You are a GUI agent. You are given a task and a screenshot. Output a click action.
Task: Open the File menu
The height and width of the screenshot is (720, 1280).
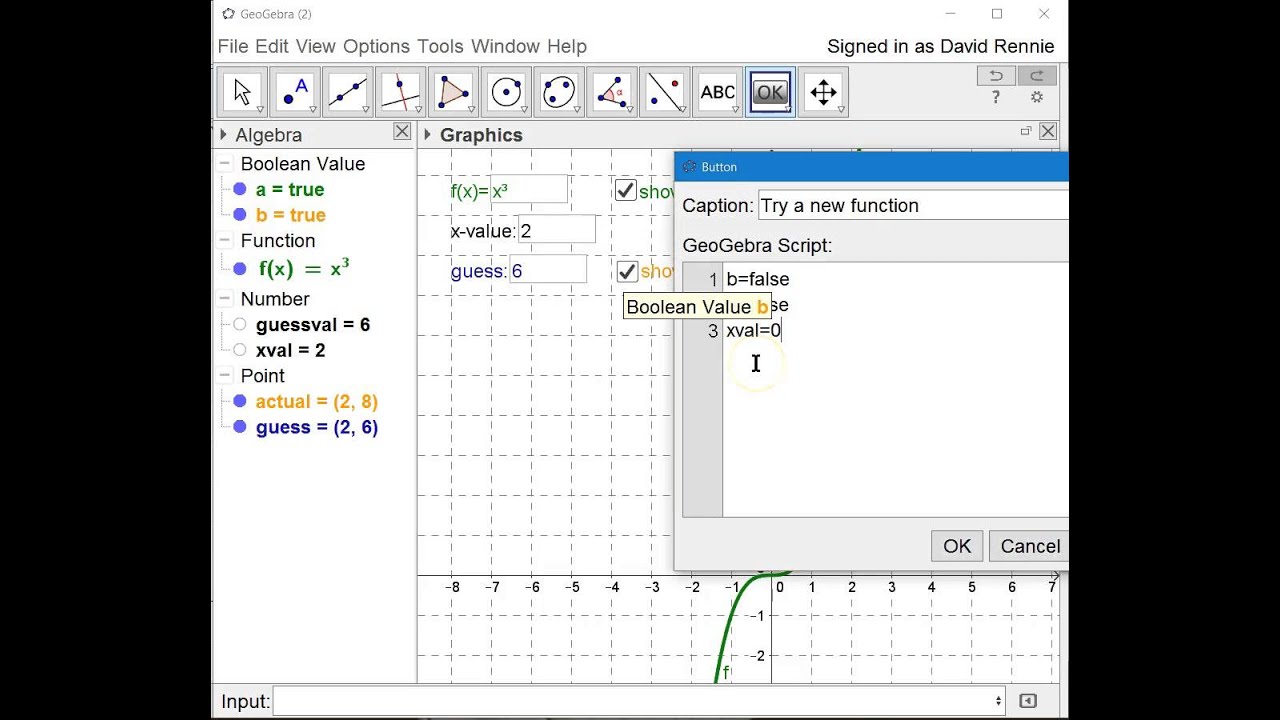(x=233, y=46)
